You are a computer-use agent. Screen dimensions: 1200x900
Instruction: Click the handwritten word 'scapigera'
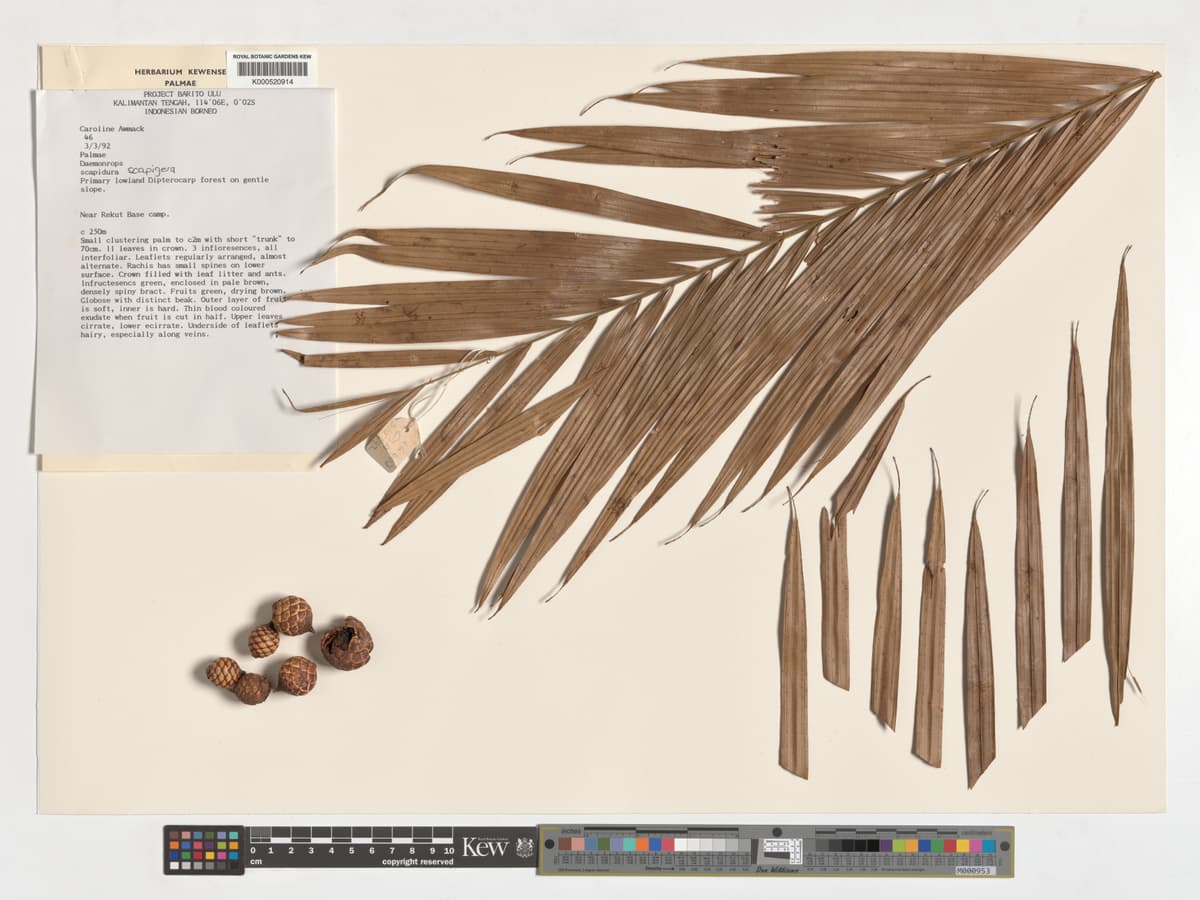click(x=151, y=169)
